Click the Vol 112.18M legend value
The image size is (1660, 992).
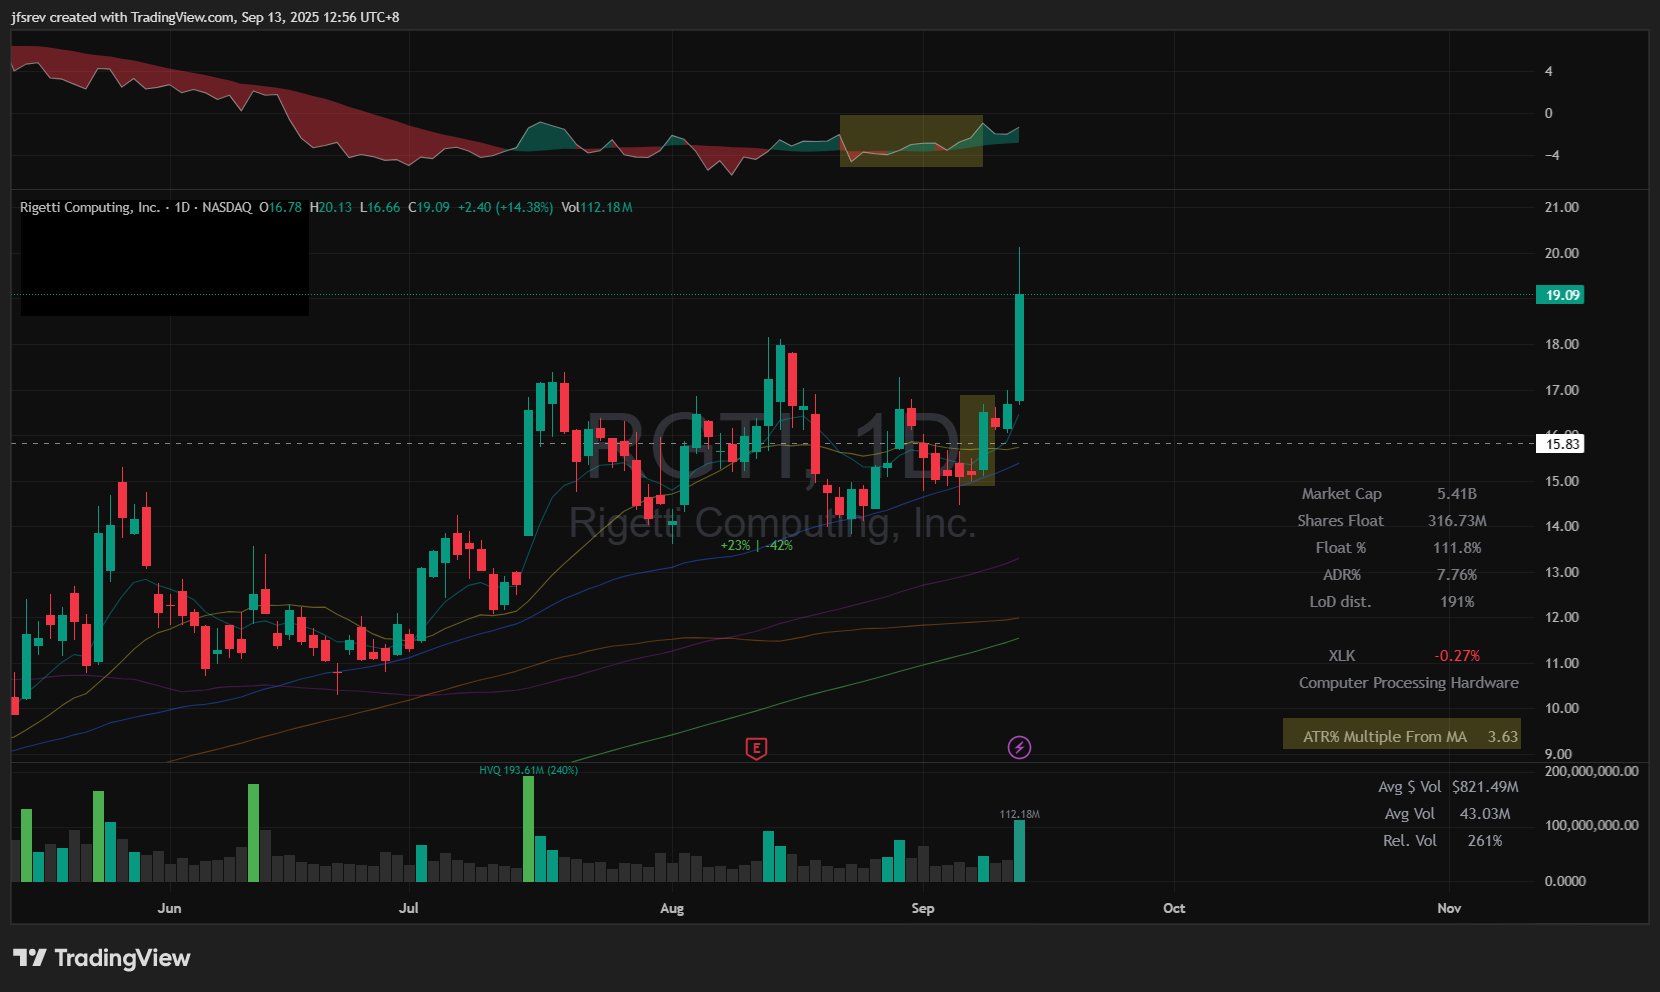coord(597,207)
